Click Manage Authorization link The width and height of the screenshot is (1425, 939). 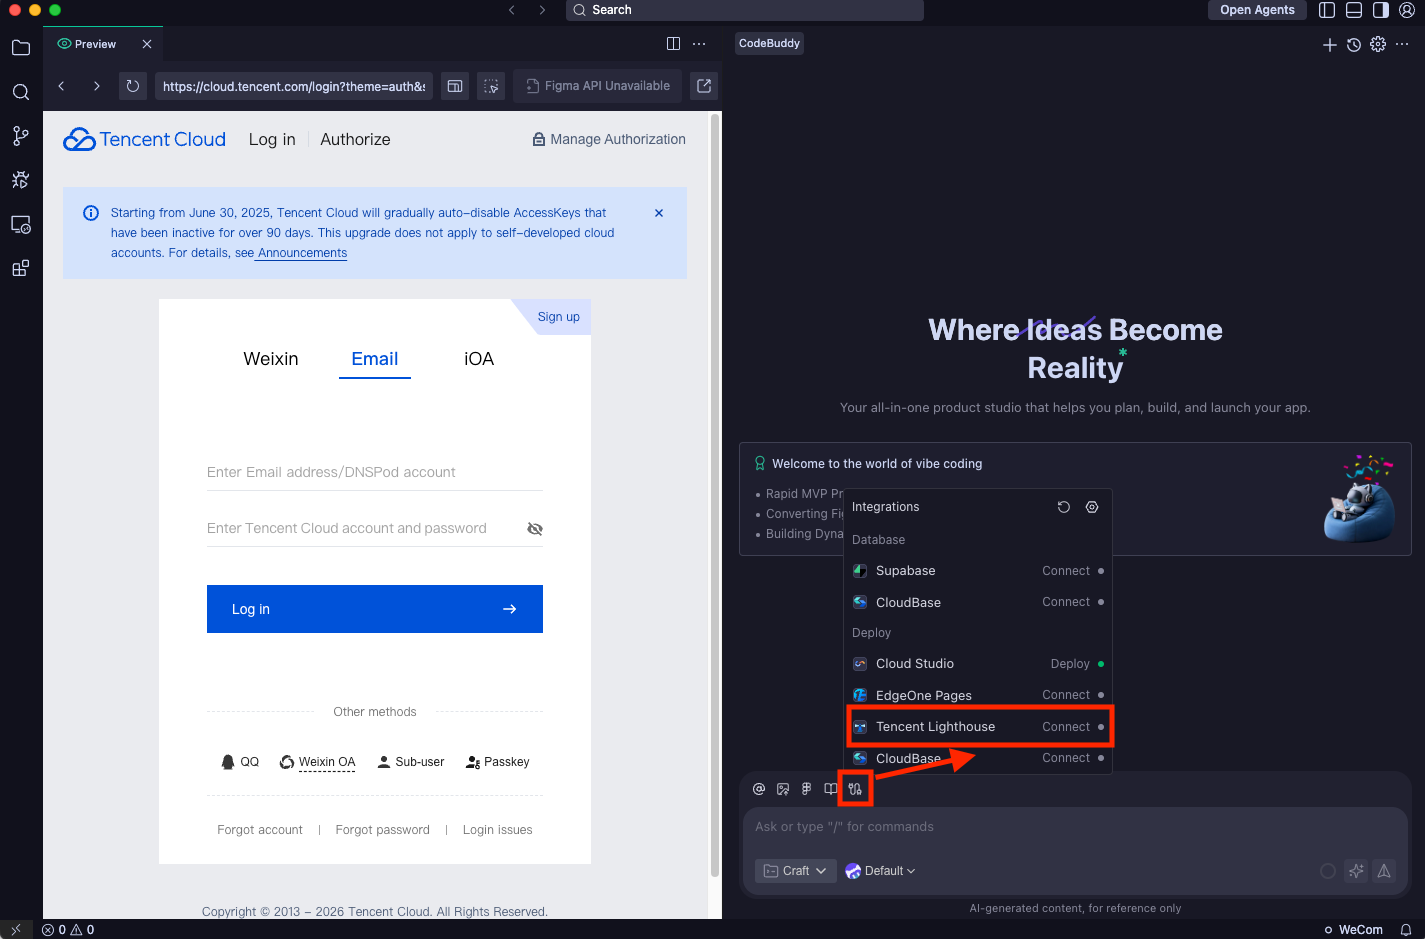tap(609, 140)
